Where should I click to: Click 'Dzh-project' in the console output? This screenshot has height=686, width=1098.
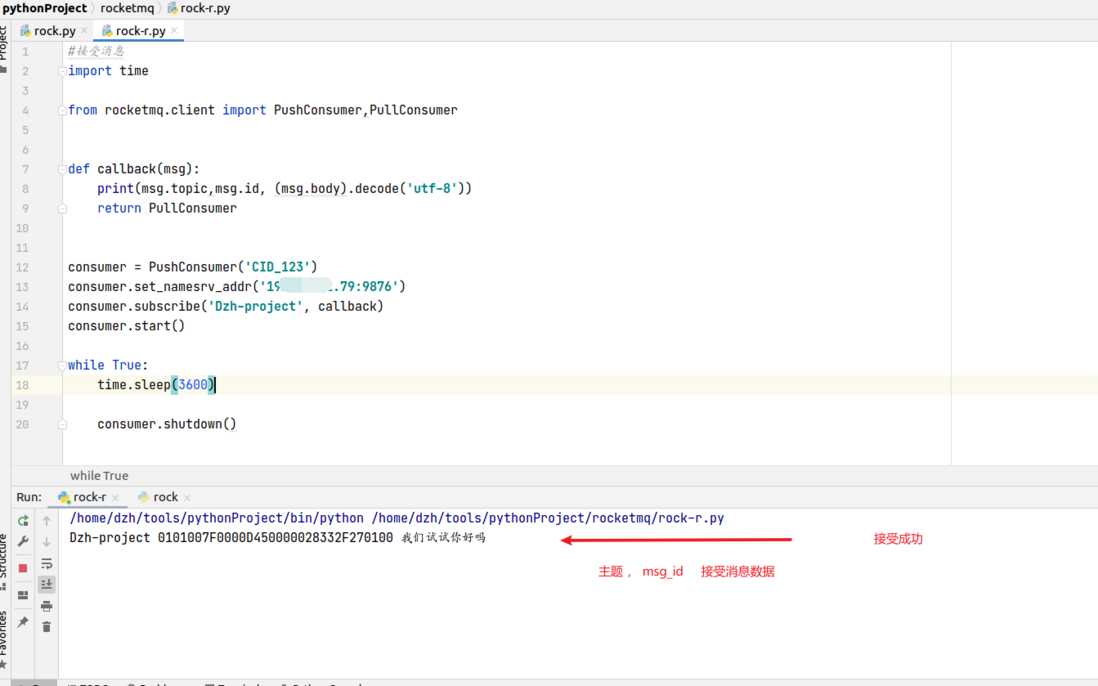click(109, 538)
